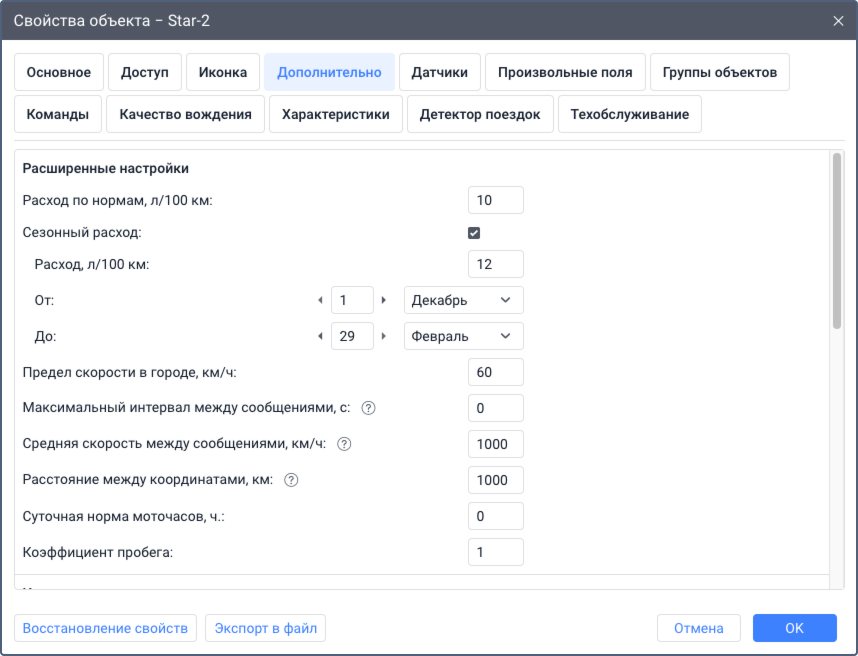The image size is (858, 656).
Task: Open the Февраль month dropdown
Action: [463, 336]
